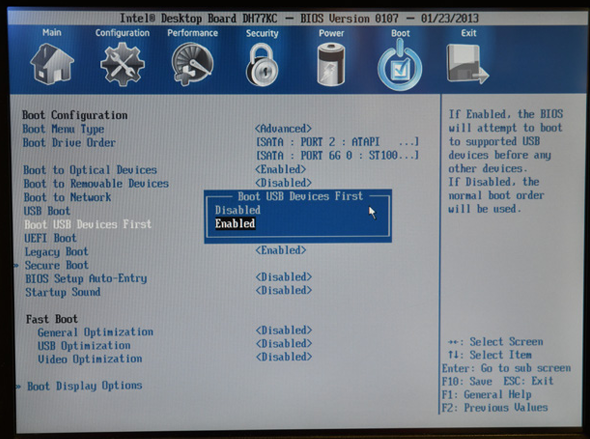Open the Security padlock icon
The width and height of the screenshot is (590, 439).
(x=262, y=65)
